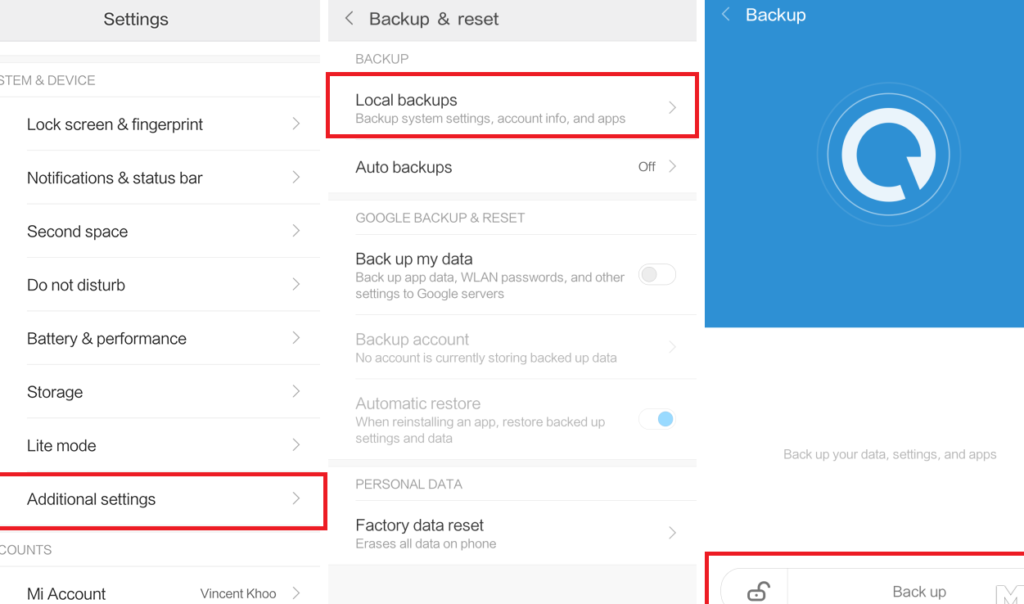
Task: Expand Local backups chevron arrow
Action: point(672,108)
